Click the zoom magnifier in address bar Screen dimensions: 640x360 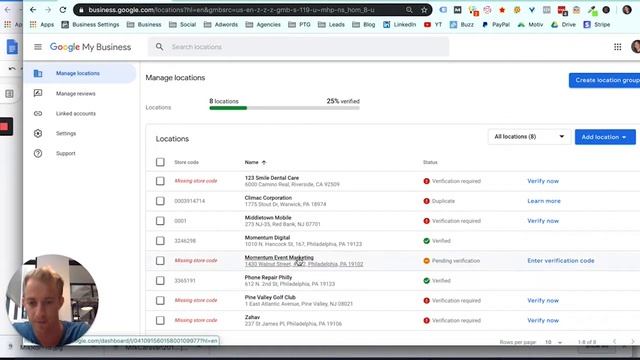point(409,10)
